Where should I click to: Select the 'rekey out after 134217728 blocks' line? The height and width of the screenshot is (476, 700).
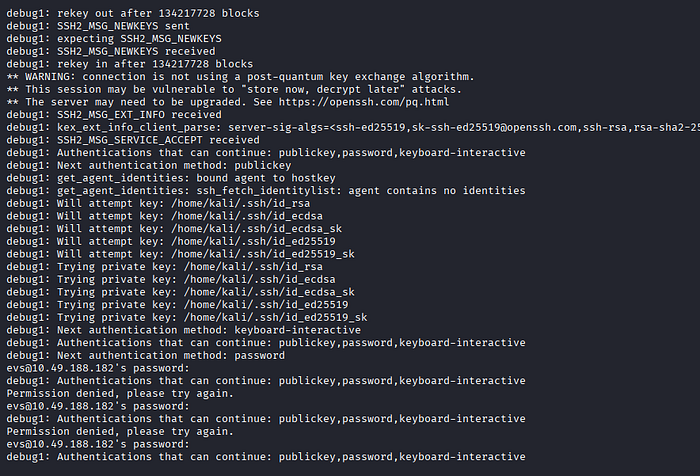(x=133, y=13)
